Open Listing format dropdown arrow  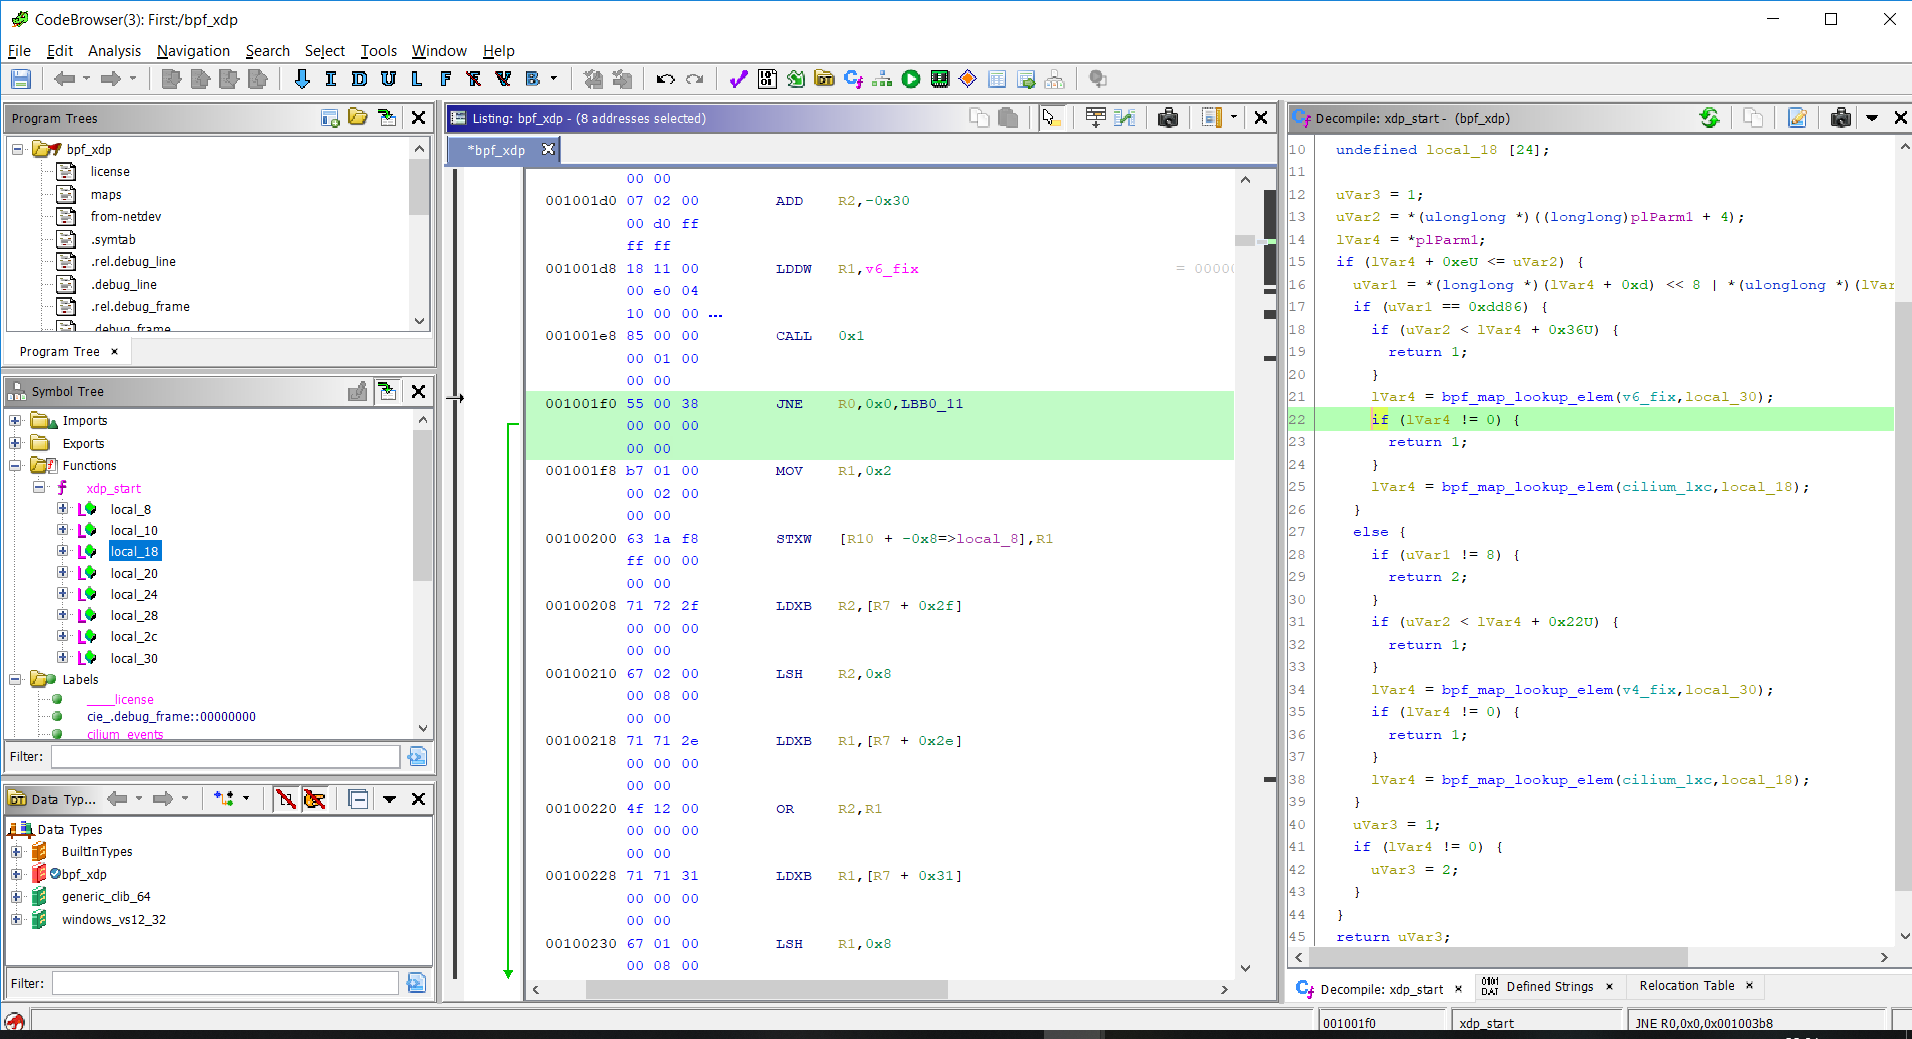[1234, 118]
